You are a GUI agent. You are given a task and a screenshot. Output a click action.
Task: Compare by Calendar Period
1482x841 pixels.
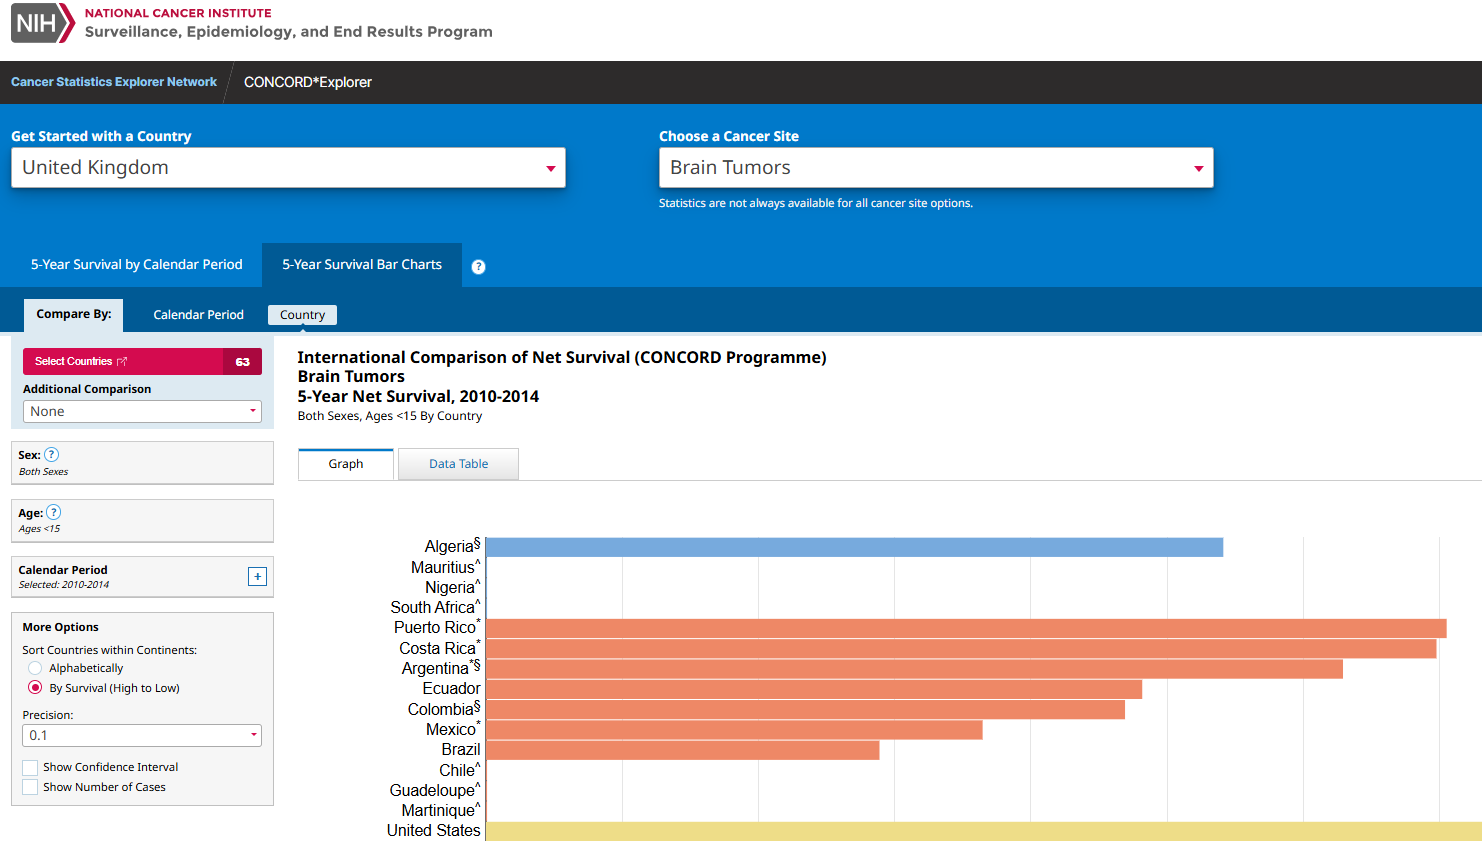[x=198, y=315]
